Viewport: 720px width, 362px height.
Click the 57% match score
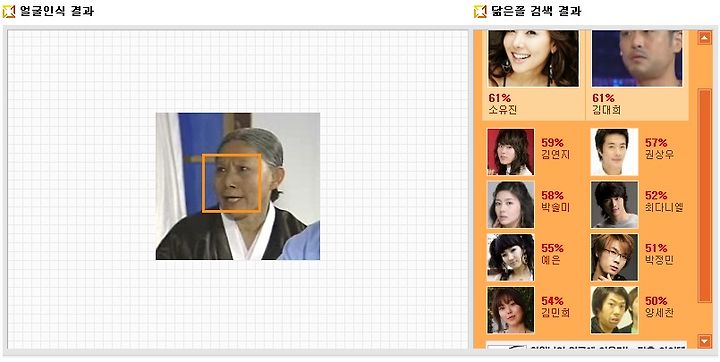656,143
